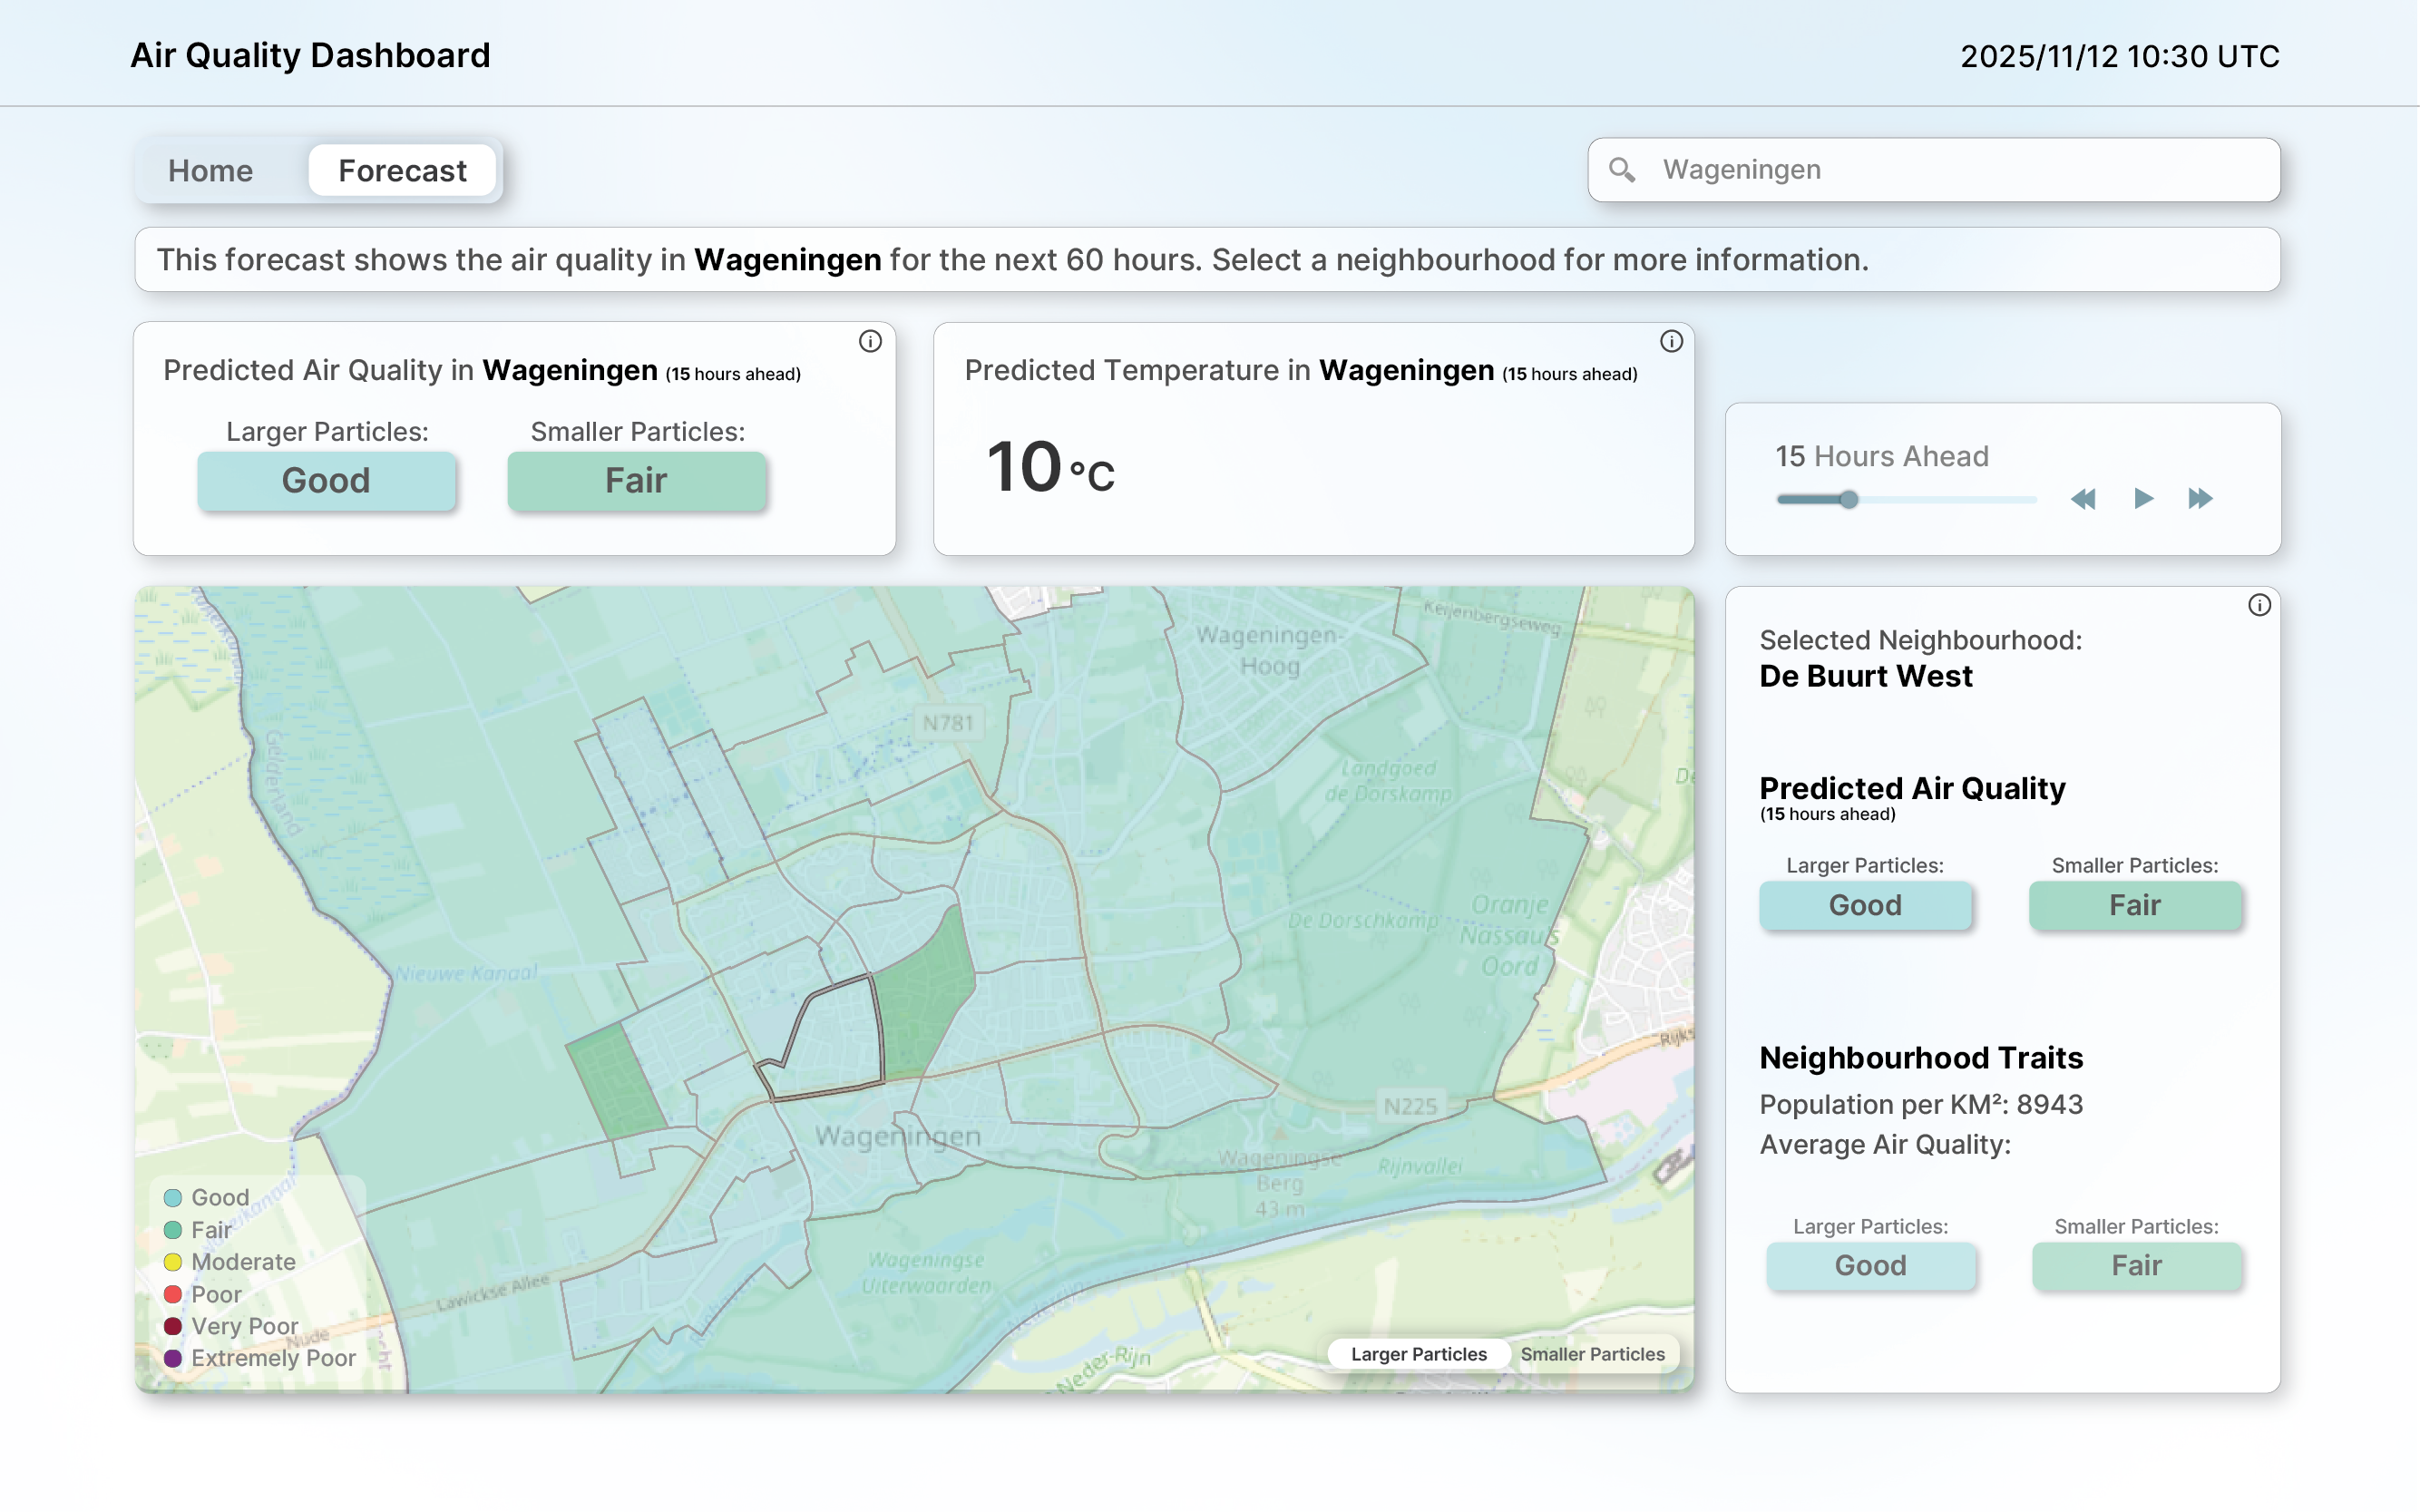Open info icon on Predicted Air Quality card

pos(870,342)
